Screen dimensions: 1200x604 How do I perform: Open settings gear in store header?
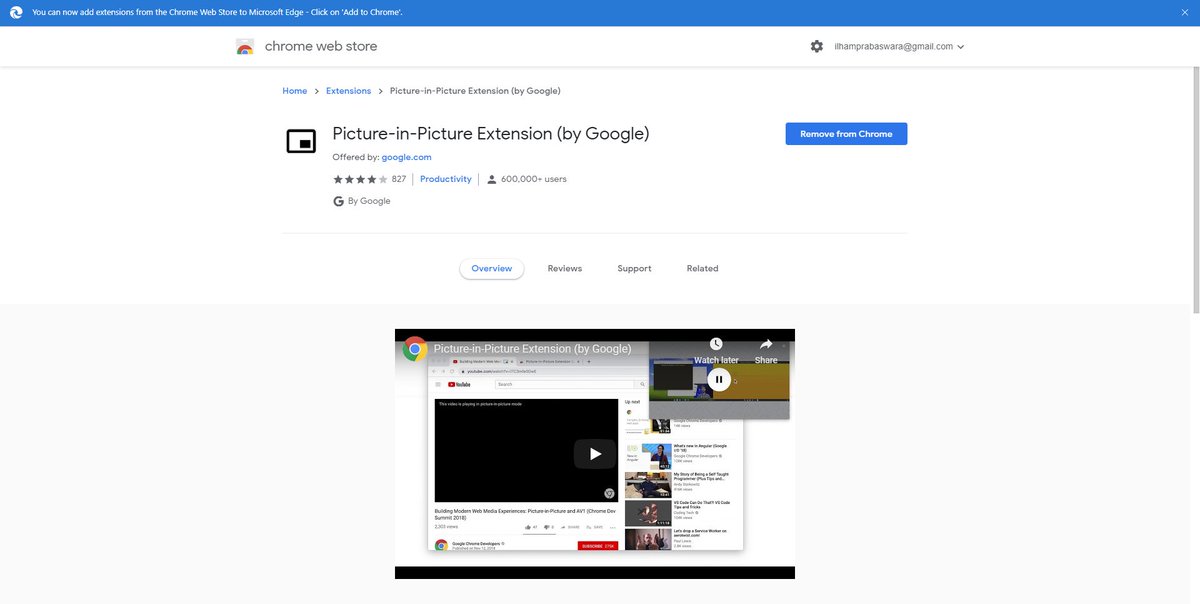coord(817,46)
